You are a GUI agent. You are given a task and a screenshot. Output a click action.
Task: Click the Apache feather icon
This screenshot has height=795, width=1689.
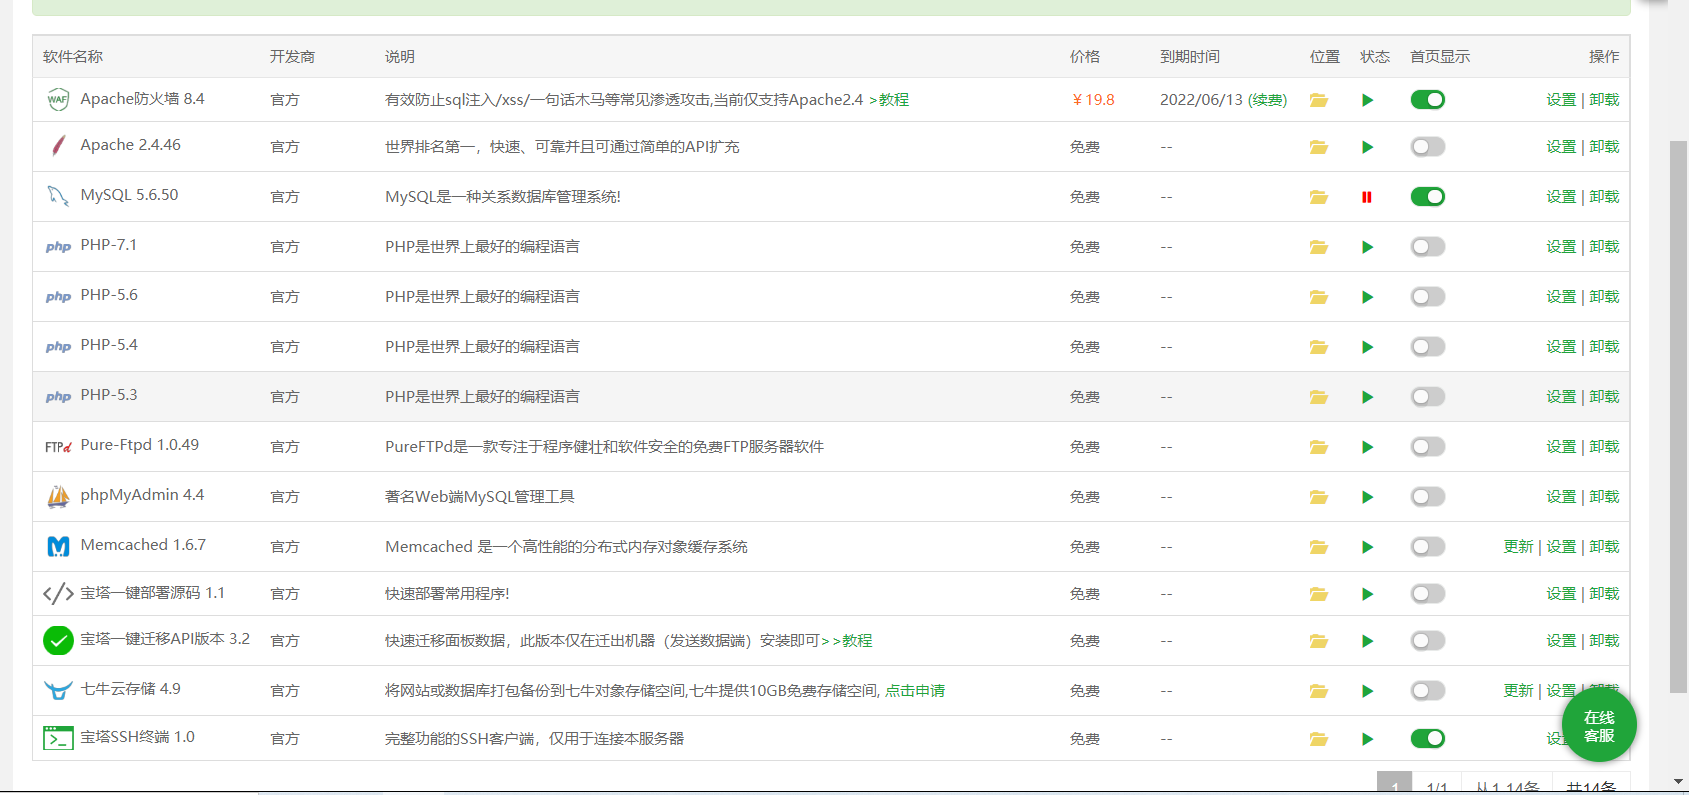pyautogui.click(x=58, y=146)
